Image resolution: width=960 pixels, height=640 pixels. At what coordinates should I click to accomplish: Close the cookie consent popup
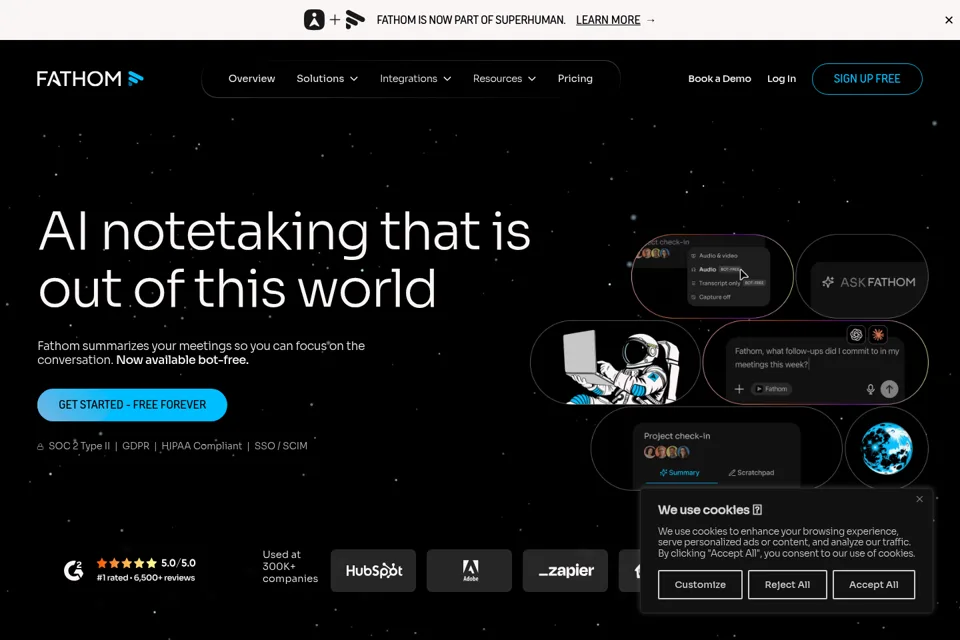coord(920,499)
